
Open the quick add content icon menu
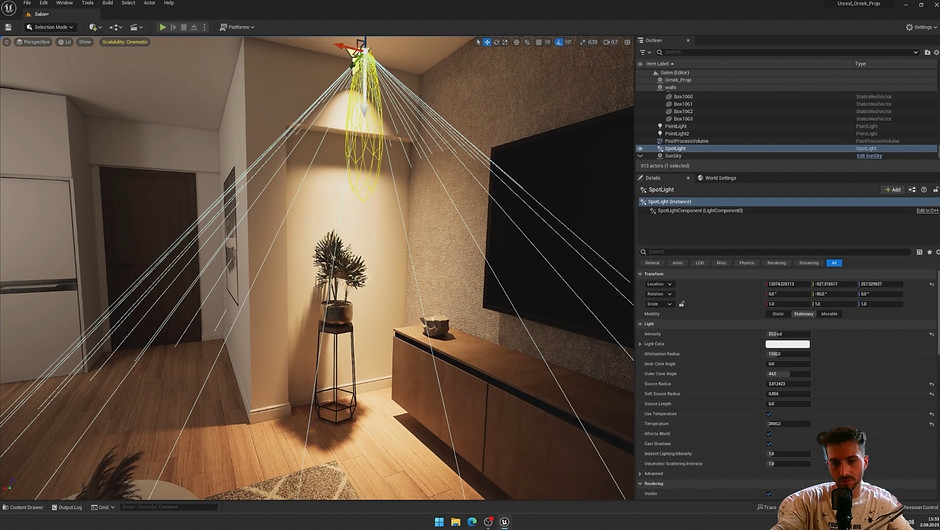(95, 27)
